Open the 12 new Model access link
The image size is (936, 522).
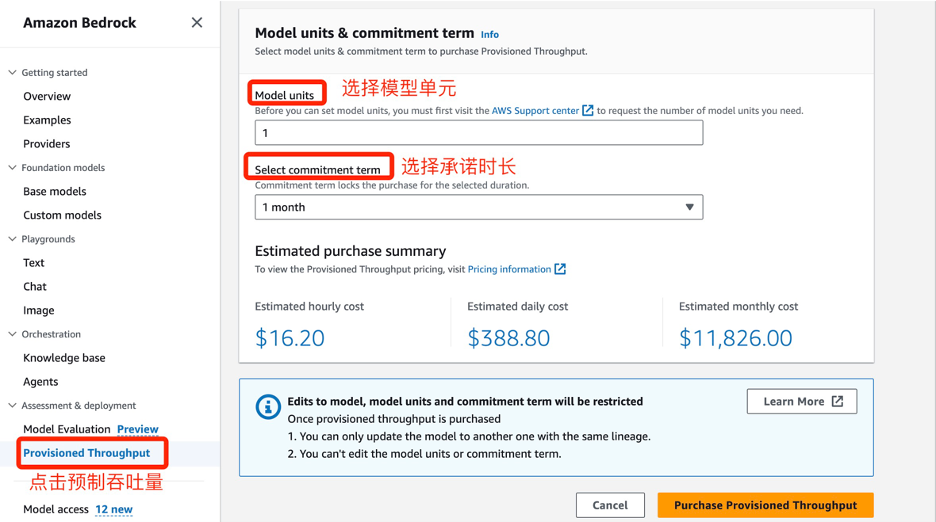tap(114, 509)
